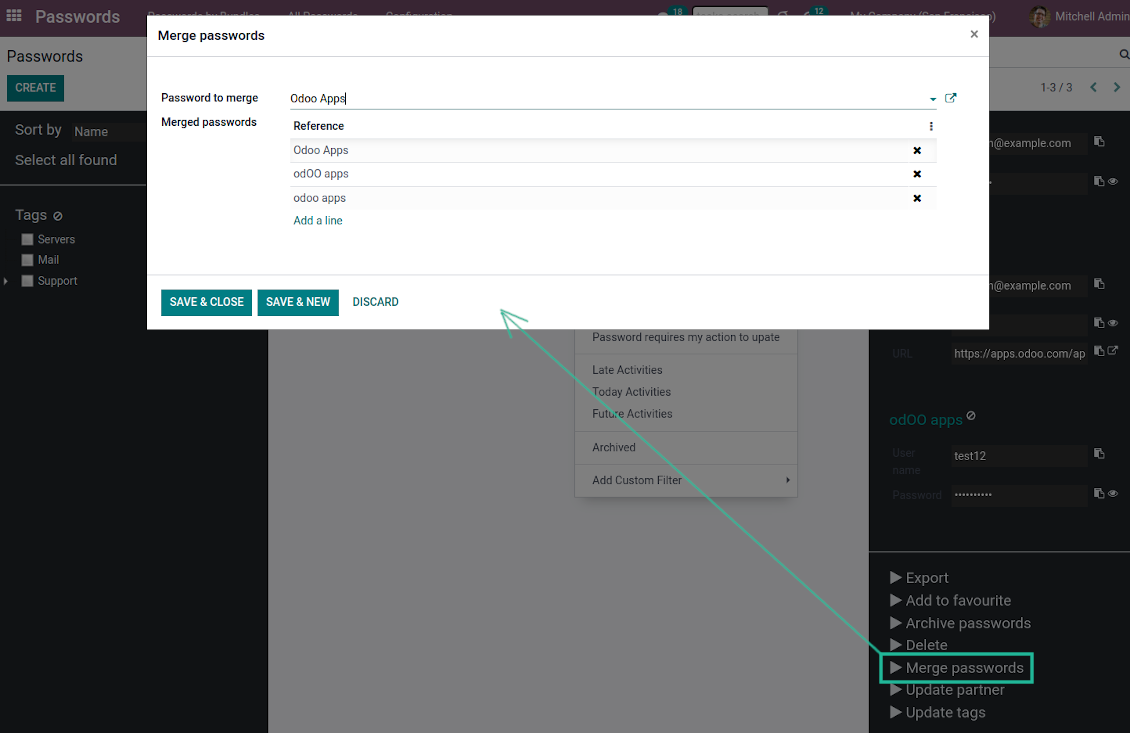
Task: Open the Sort by Name dropdown
Action: click(108, 132)
